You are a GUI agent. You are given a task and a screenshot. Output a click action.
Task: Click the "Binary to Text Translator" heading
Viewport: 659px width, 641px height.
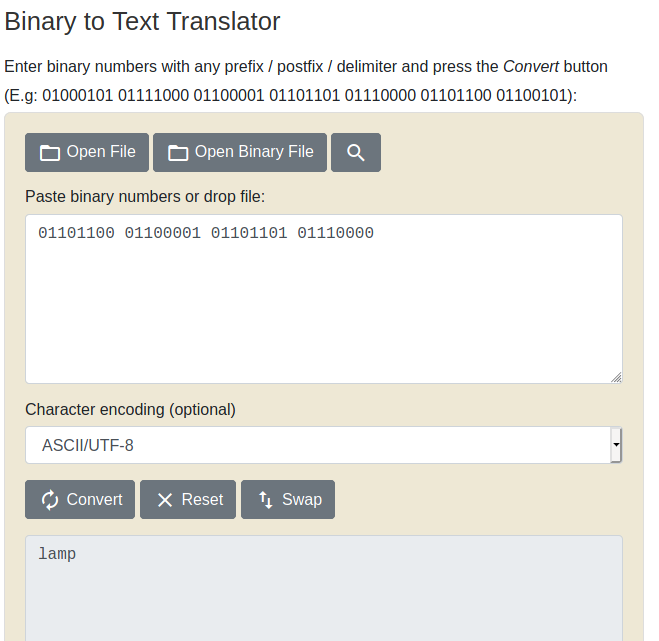(143, 21)
